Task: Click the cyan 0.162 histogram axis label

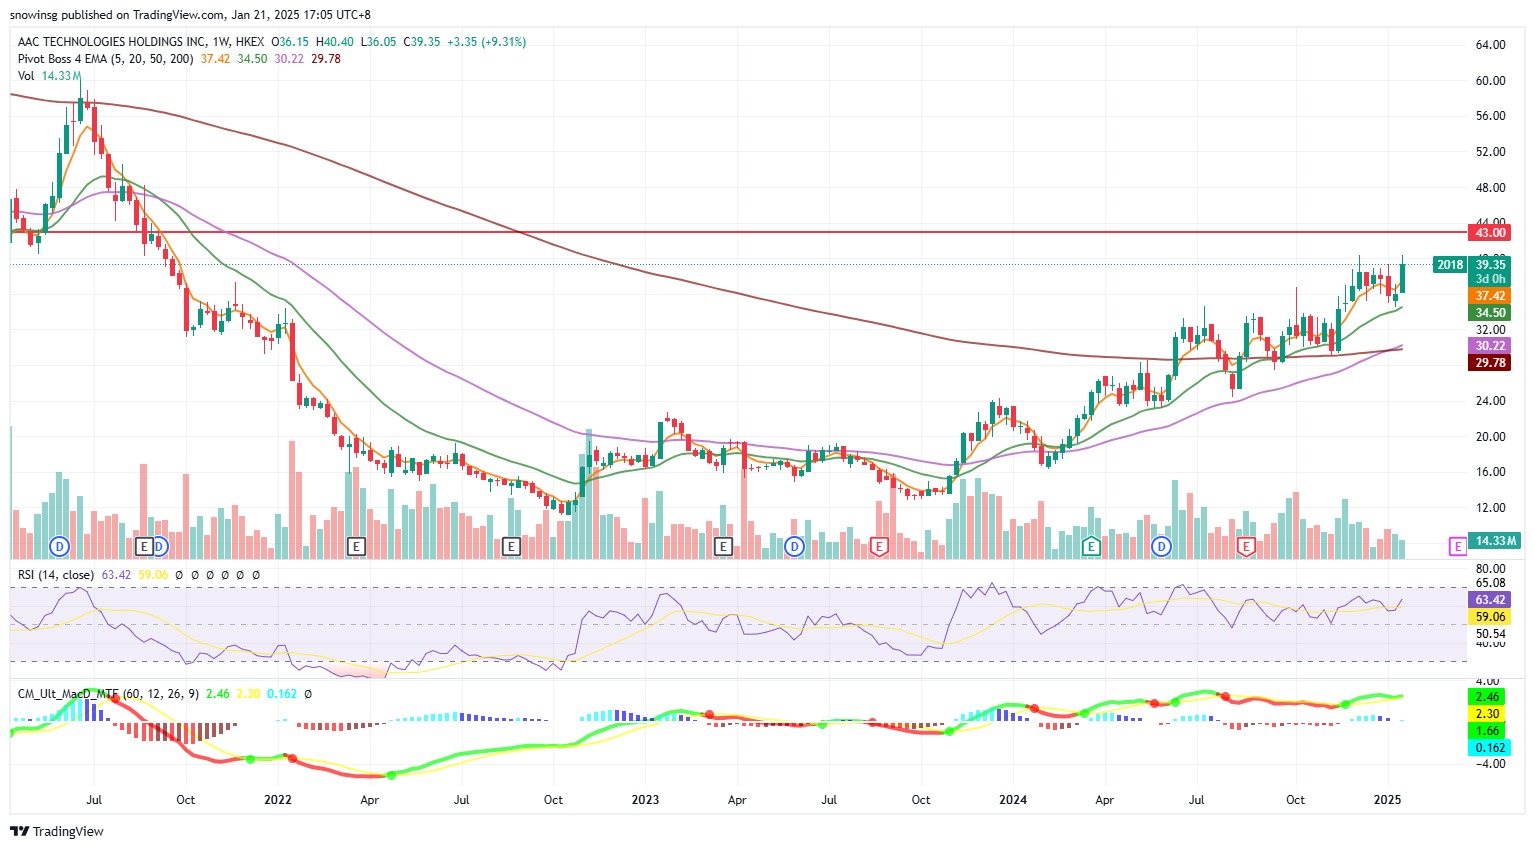Action: click(x=1490, y=748)
